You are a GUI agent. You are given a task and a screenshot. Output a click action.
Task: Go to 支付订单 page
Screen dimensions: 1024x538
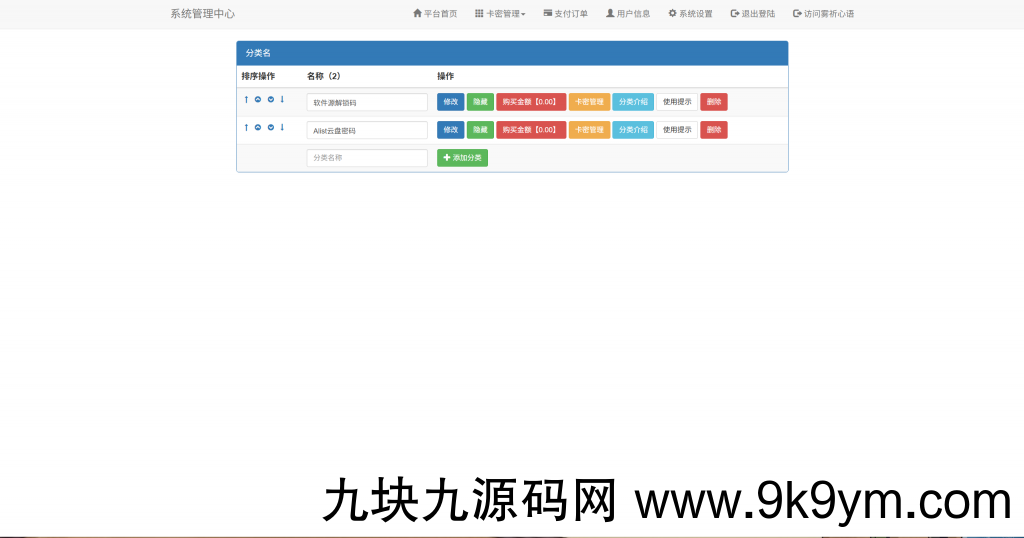point(566,14)
